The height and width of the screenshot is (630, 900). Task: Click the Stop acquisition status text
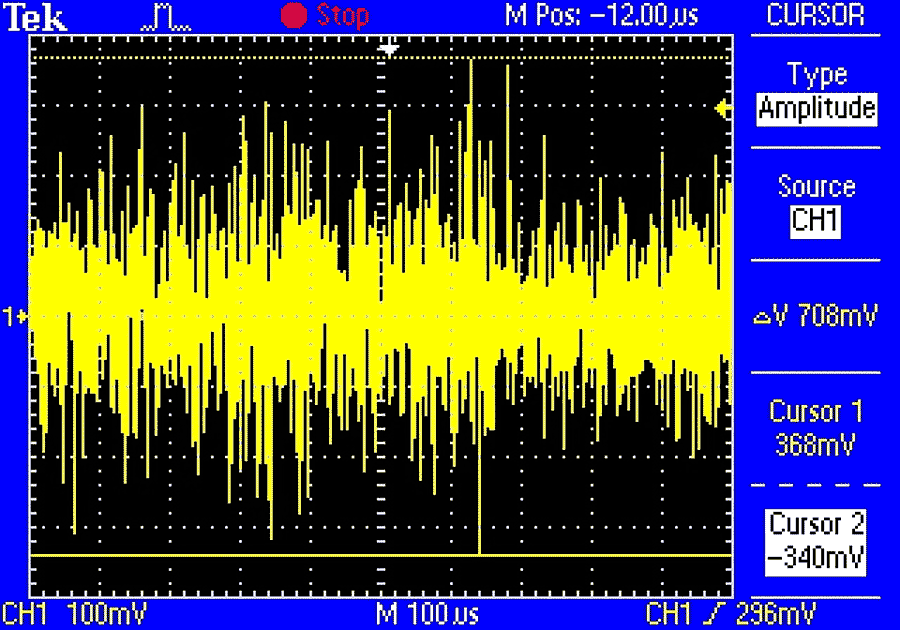[x=343, y=15]
